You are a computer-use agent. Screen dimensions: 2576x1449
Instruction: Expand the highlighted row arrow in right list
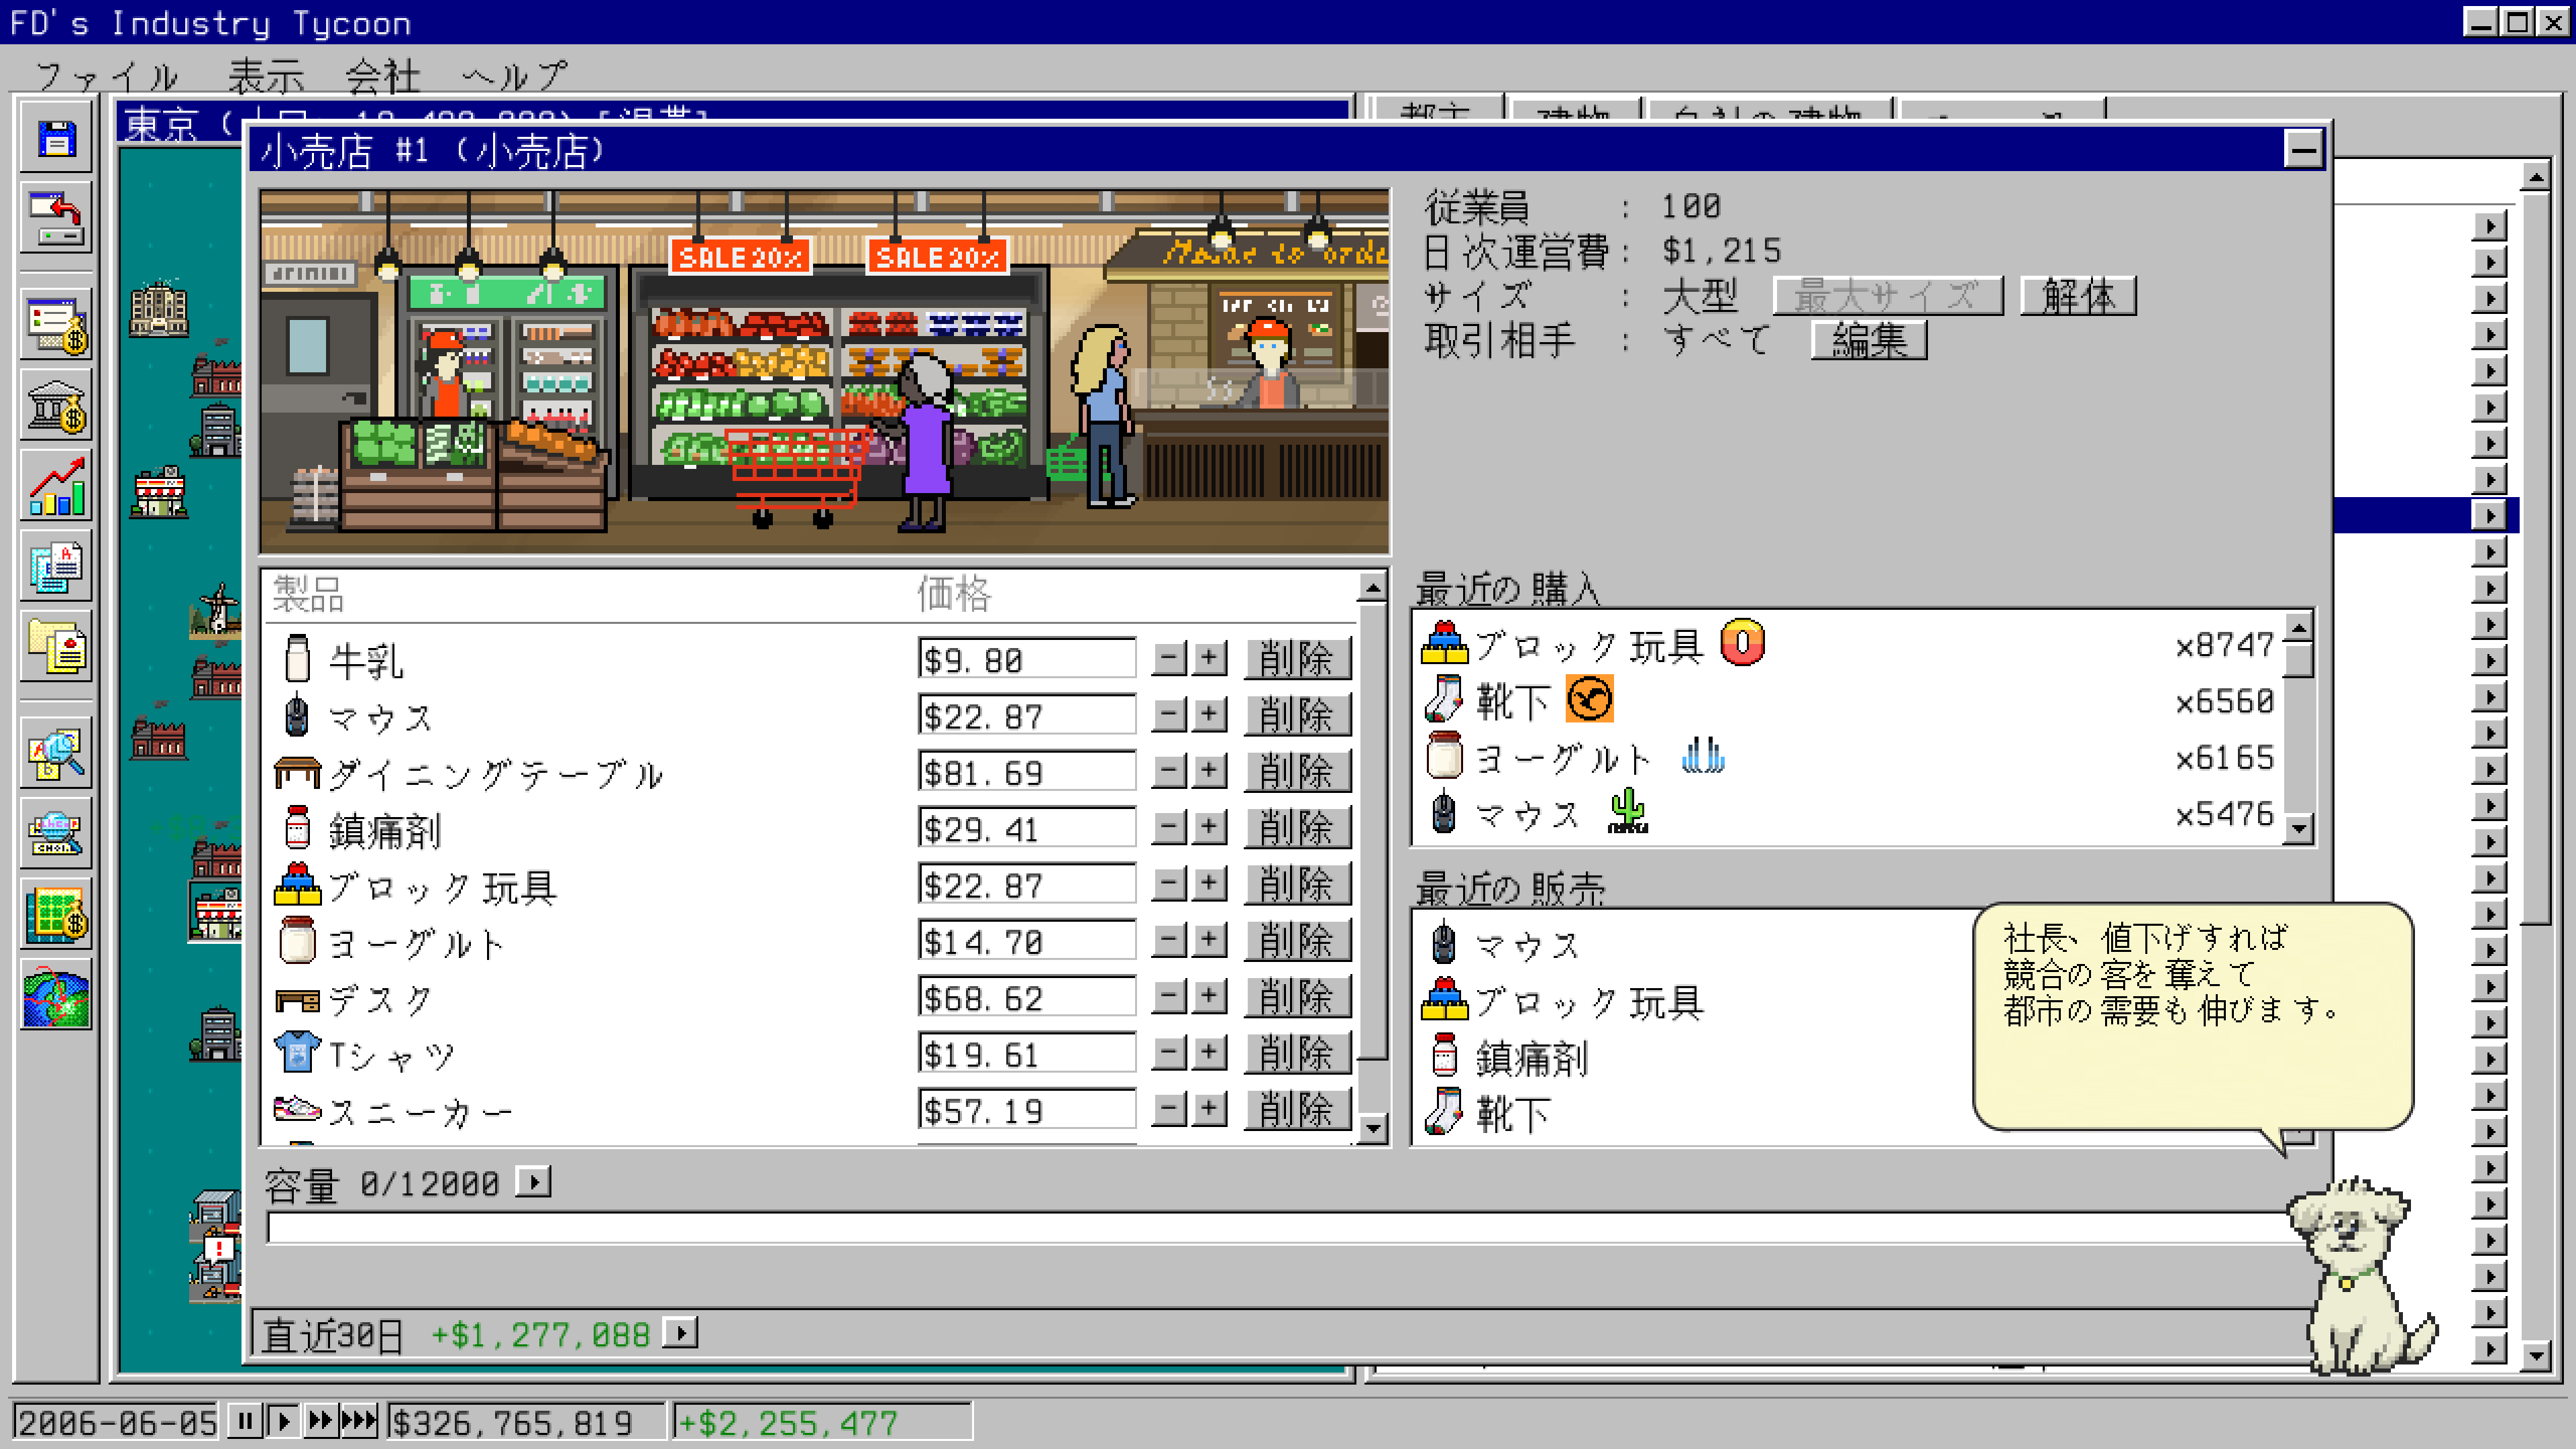[x=2489, y=515]
